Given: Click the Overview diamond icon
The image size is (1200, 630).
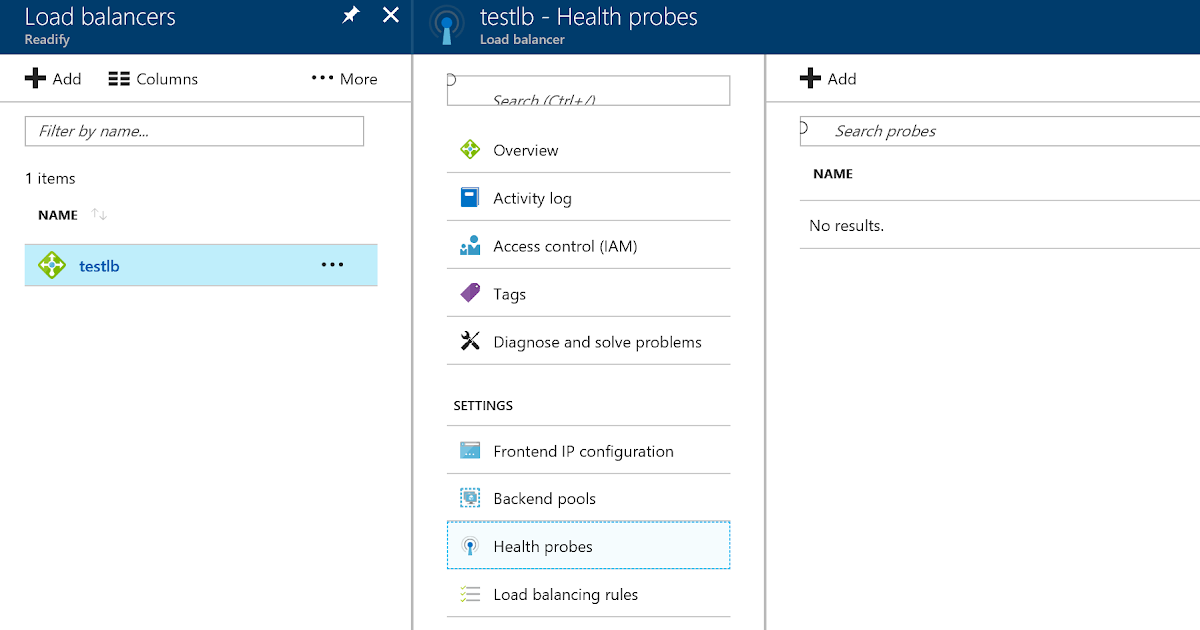Looking at the screenshot, I should [470, 150].
